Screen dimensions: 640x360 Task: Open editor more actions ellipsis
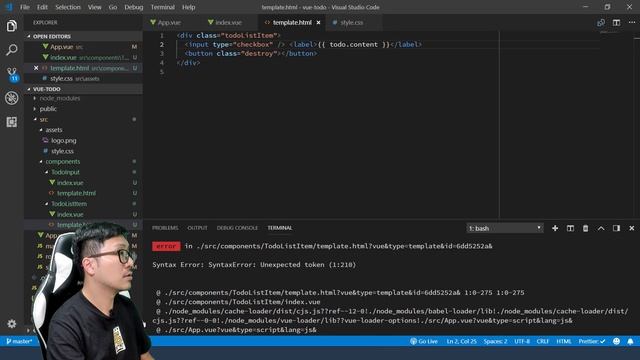[632, 22]
